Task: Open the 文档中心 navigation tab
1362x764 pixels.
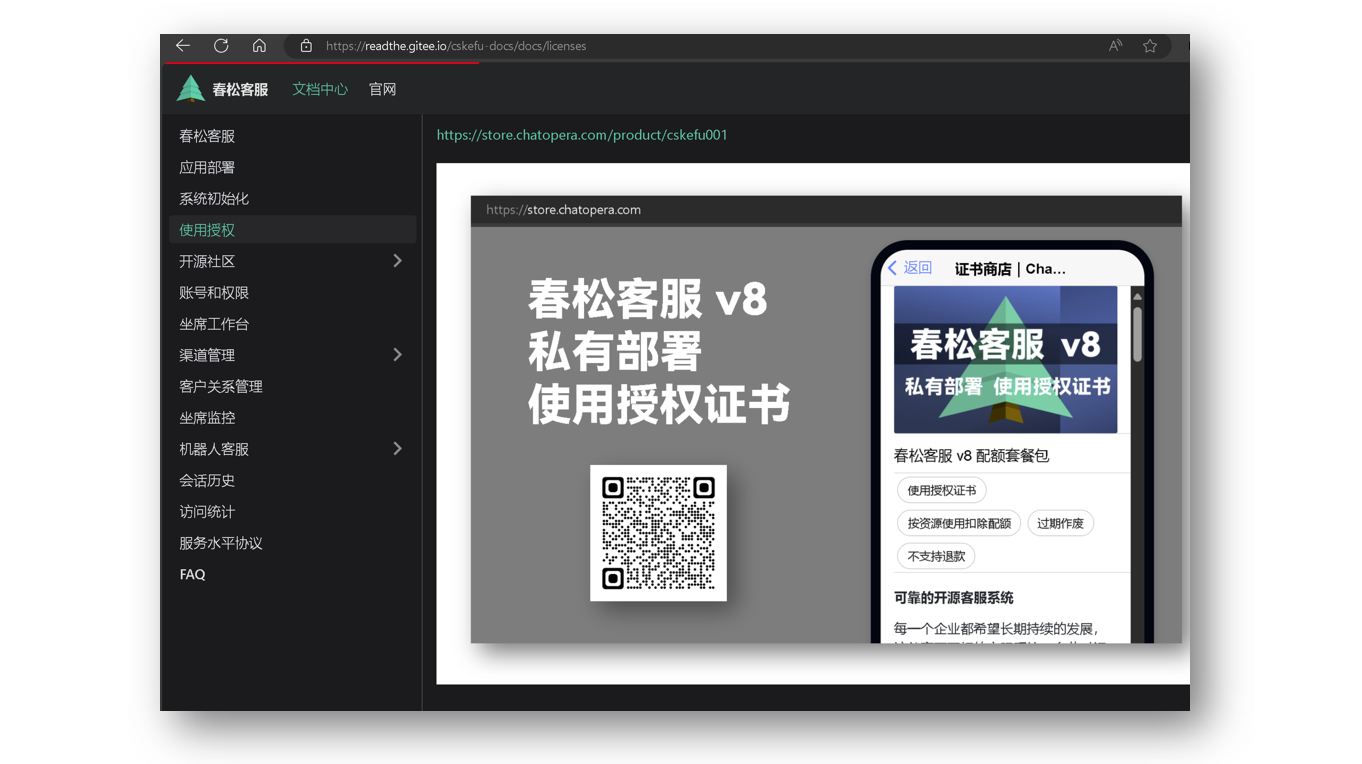Action: [x=320, y=89]
